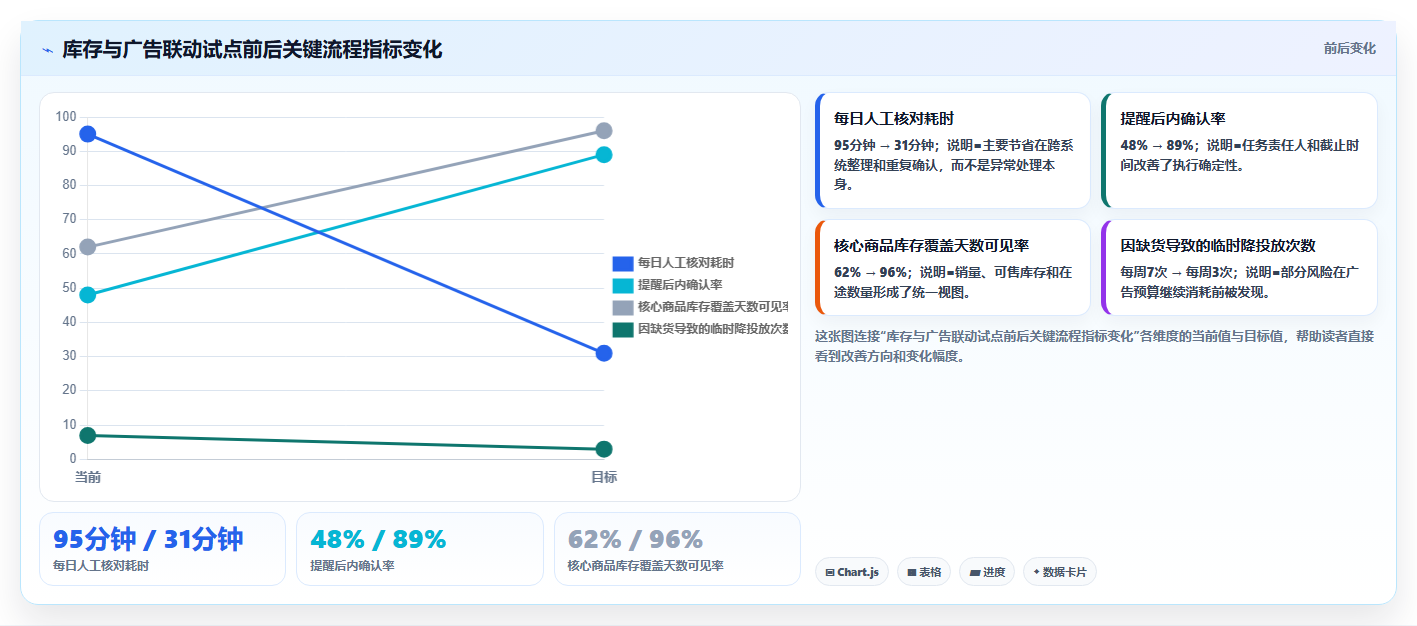This screenshot has width=1417, height=626.
Task: Click the gray data point at 96 for 目标
Action: coord(604,131)
